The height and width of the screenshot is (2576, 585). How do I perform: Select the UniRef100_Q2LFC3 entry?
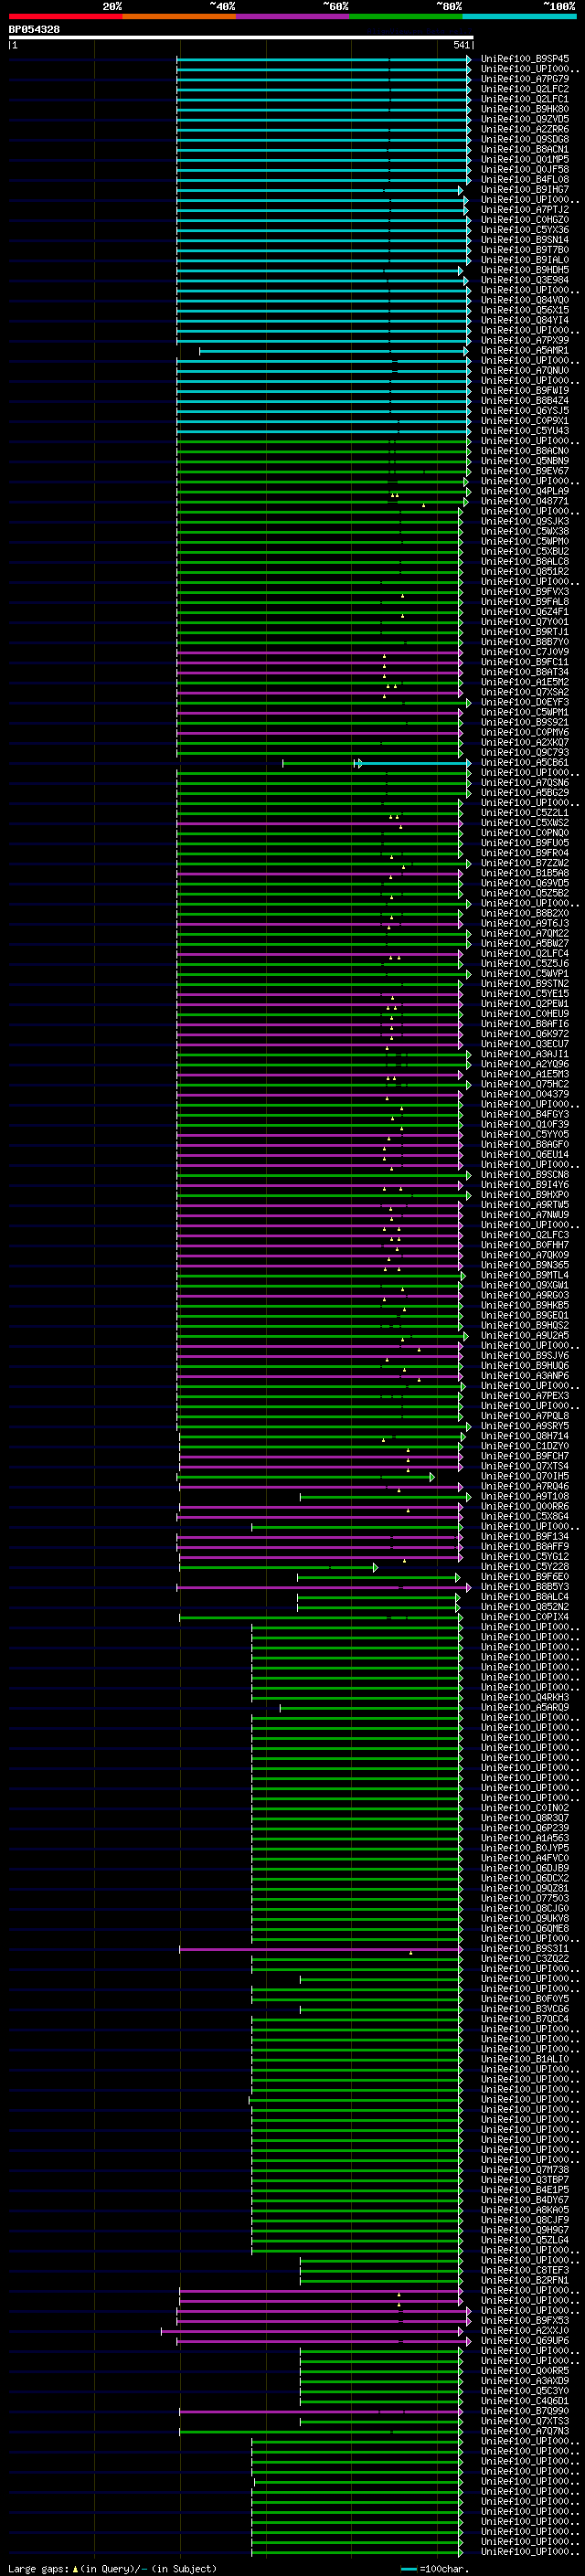point(525,1235)
